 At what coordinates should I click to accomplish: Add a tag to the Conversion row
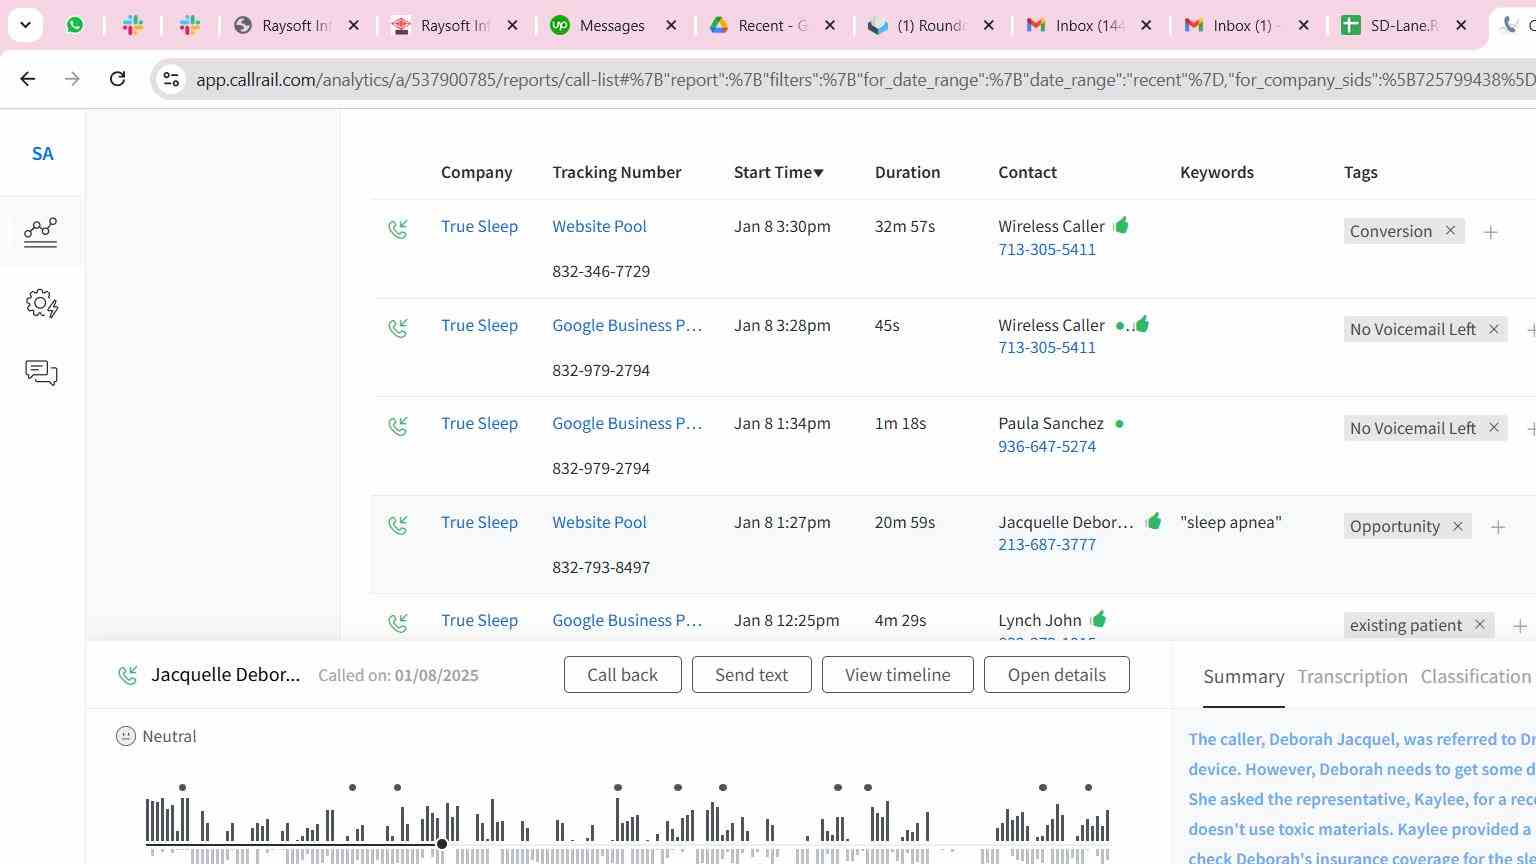(1490, 232)
